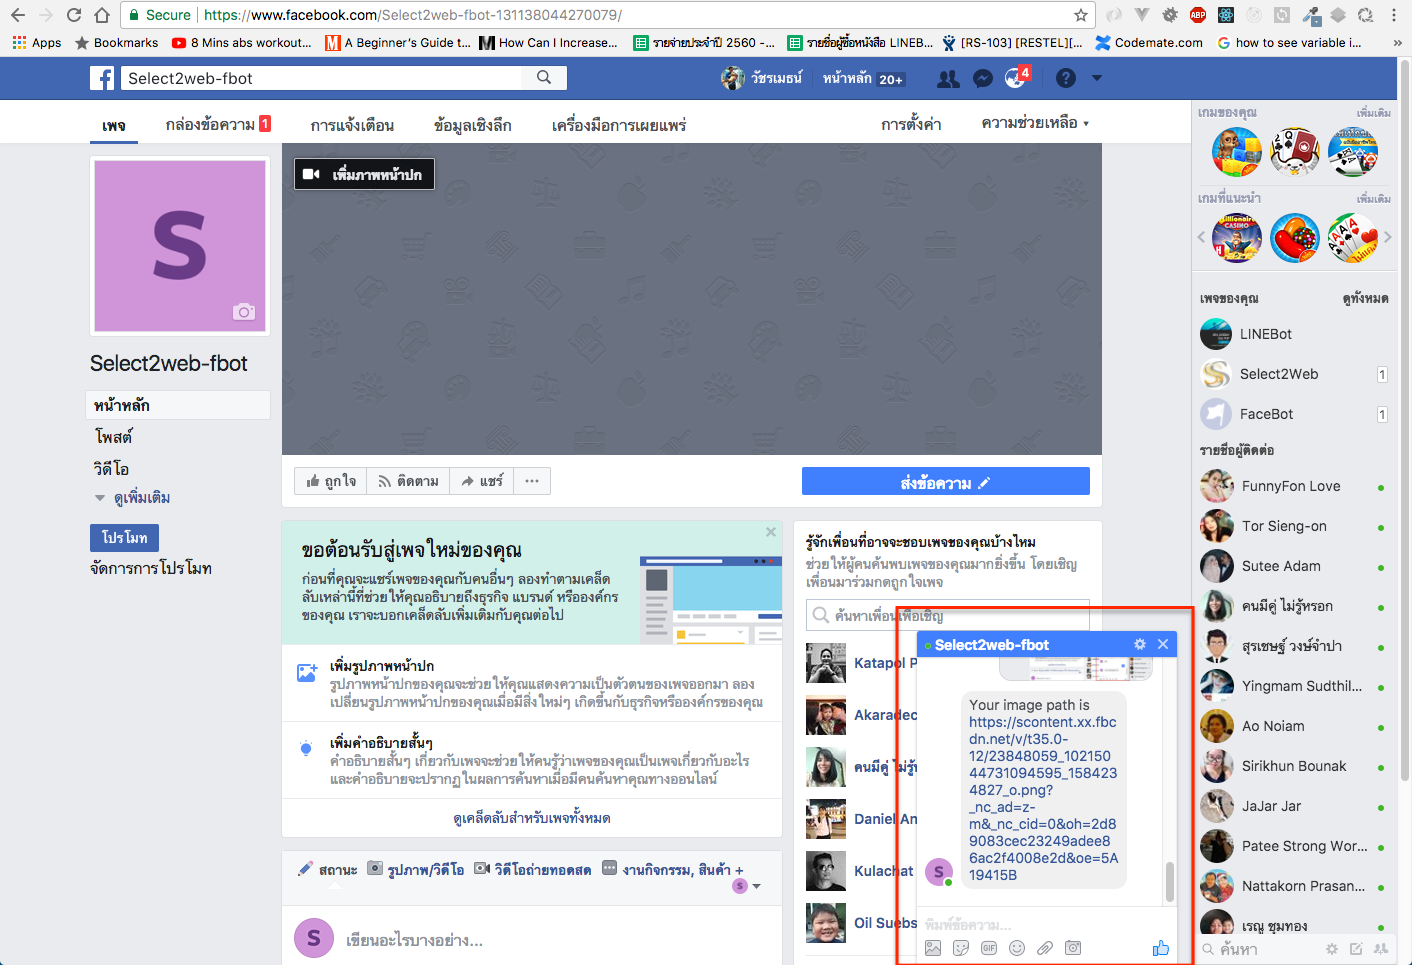Click the purple S page profile picture
The height and width of the screenshot is (965, 1412).
[180, 246]
